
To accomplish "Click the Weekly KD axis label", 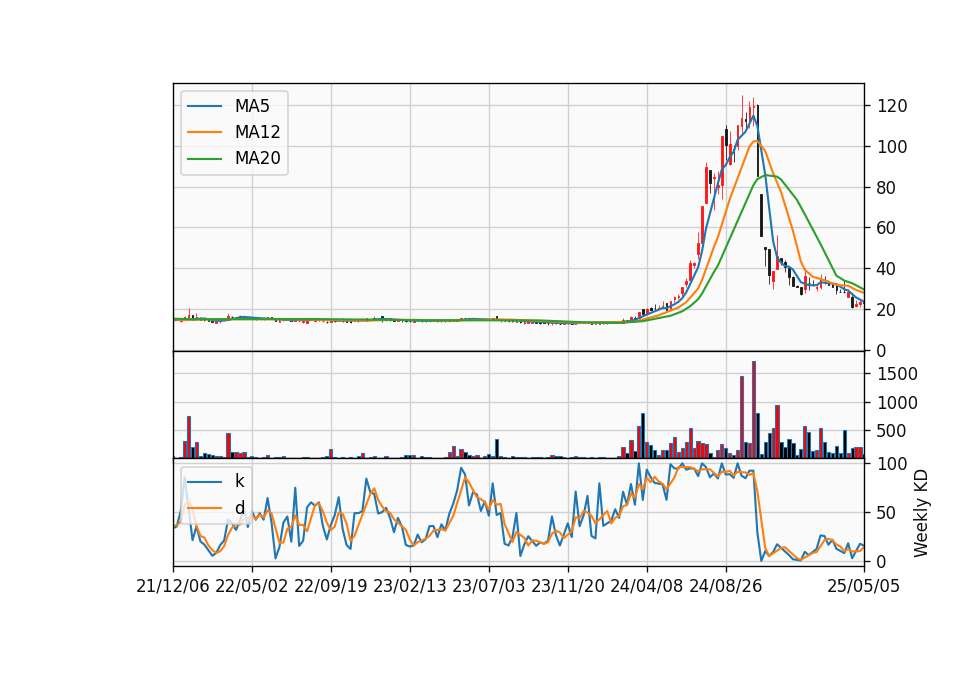I will tap(921, 513).
